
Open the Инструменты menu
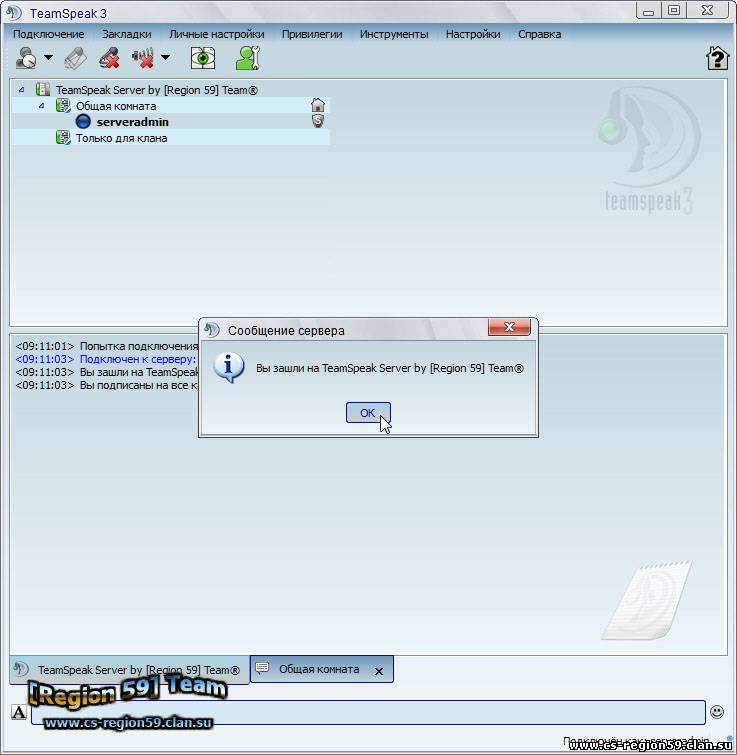pos(394,34)
